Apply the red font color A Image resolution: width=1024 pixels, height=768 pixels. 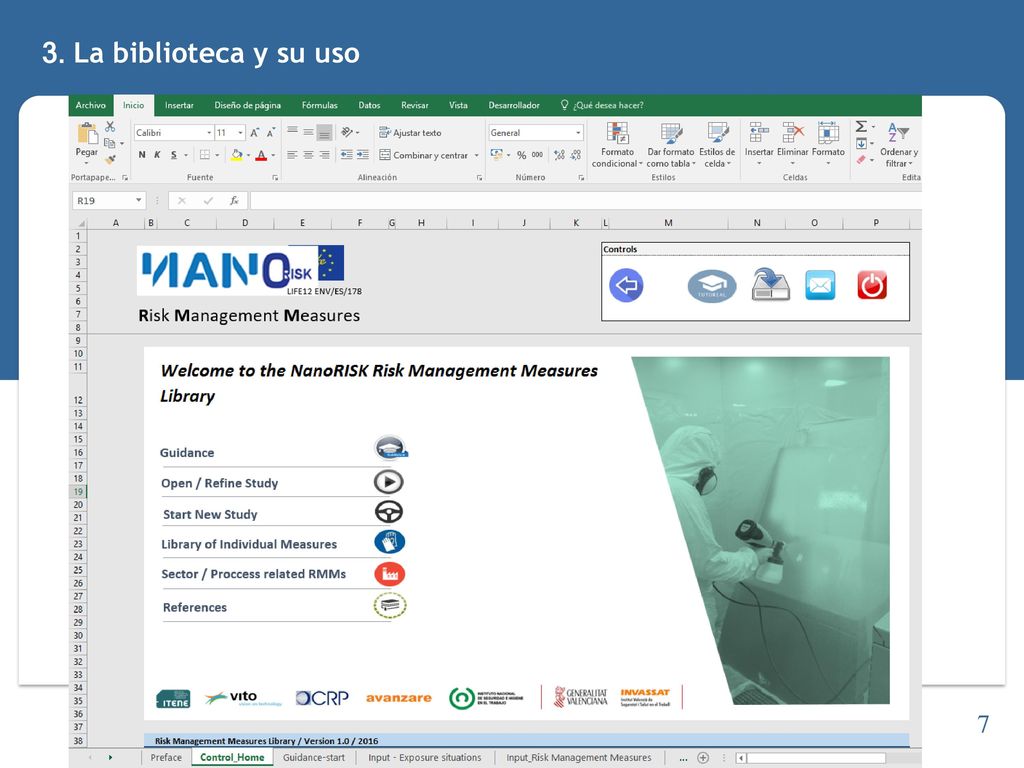(261, 155)
